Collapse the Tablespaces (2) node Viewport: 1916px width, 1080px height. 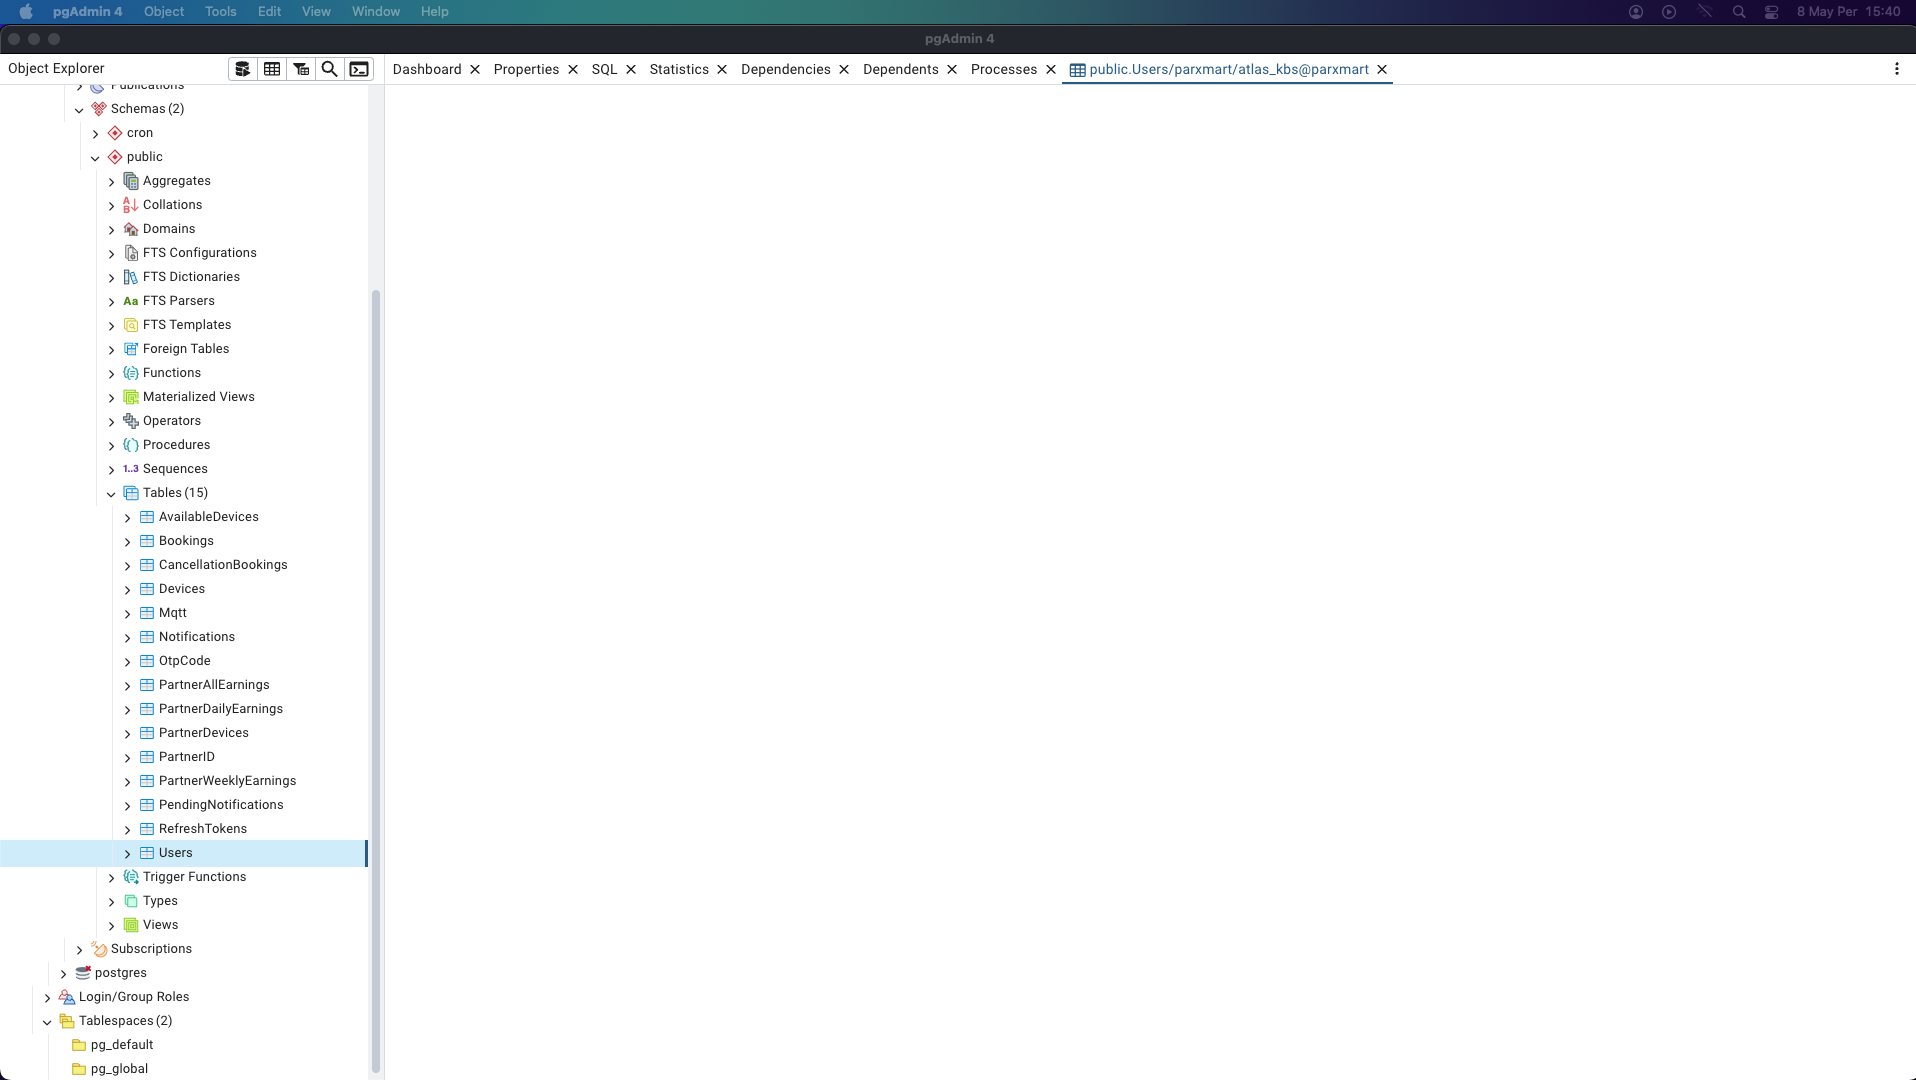(x=47, y=1021)
